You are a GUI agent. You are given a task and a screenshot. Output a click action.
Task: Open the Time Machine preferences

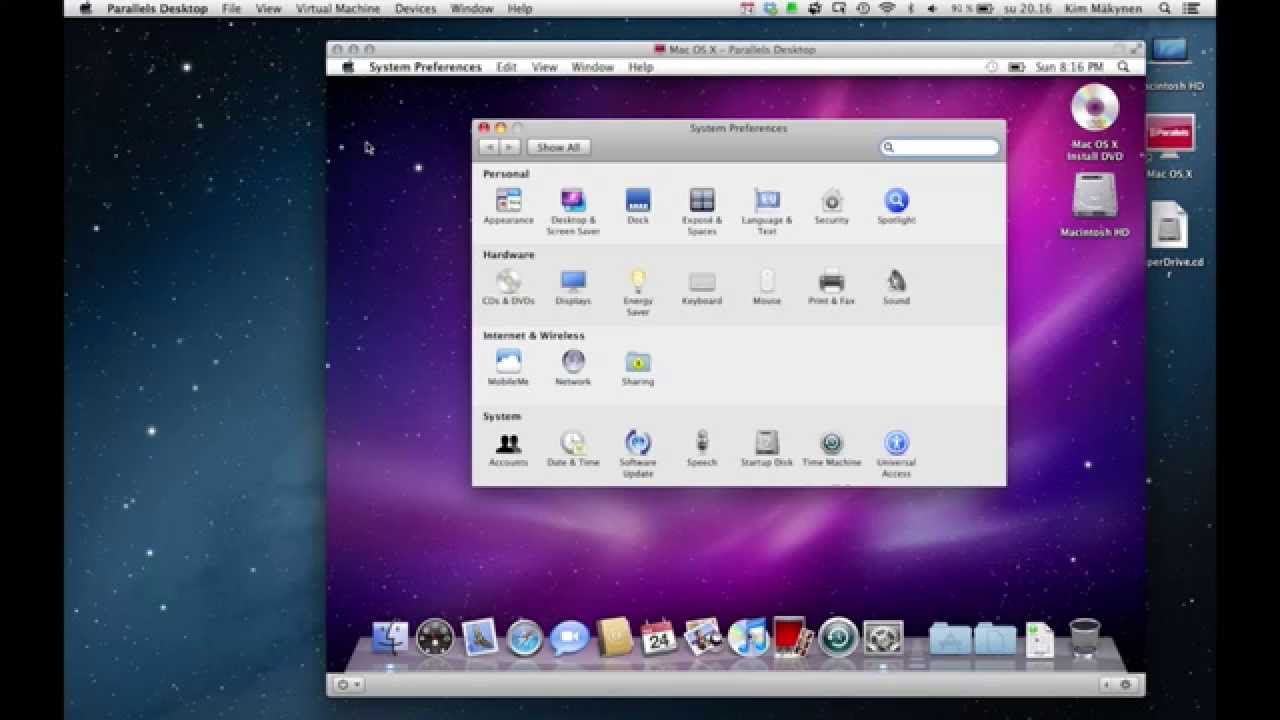pos(831,443)
